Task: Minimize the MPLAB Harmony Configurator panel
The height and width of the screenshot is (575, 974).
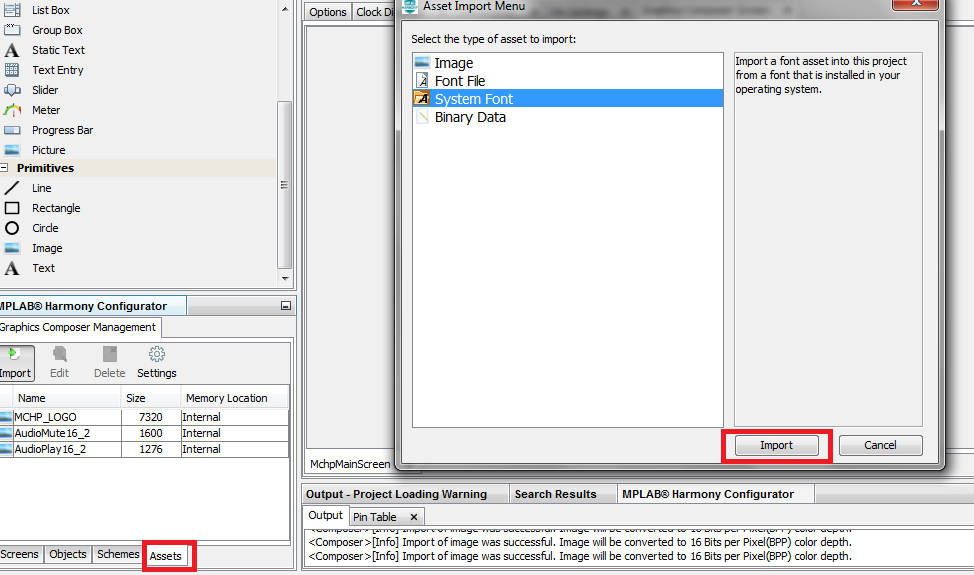Action: click(286, 306)
